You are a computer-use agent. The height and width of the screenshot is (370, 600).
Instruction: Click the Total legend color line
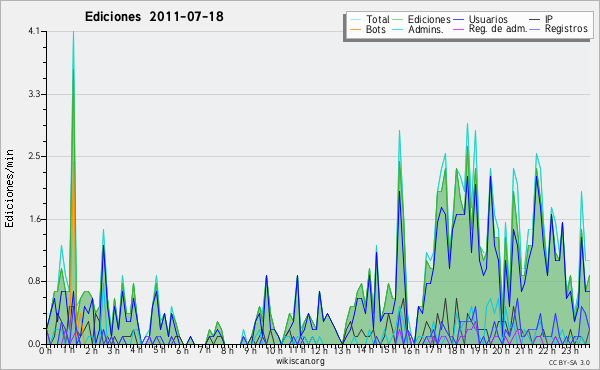click(x=355, y=20)
